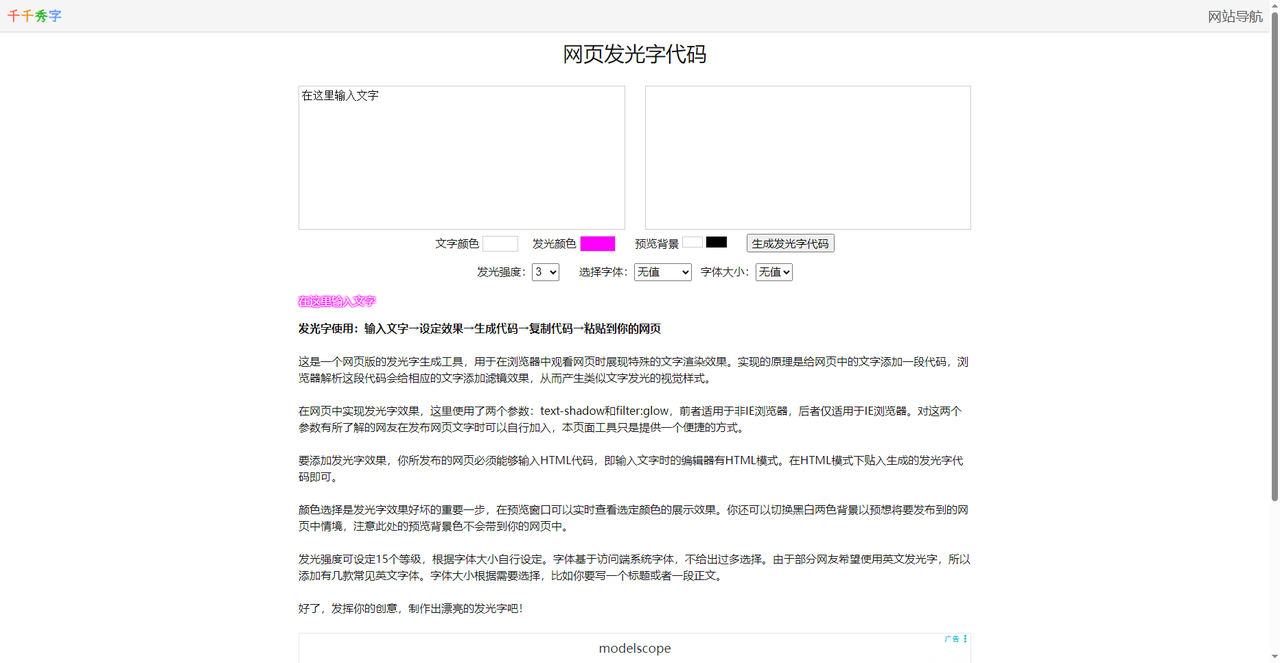Click the 广告 ad label

pos(952,639)
